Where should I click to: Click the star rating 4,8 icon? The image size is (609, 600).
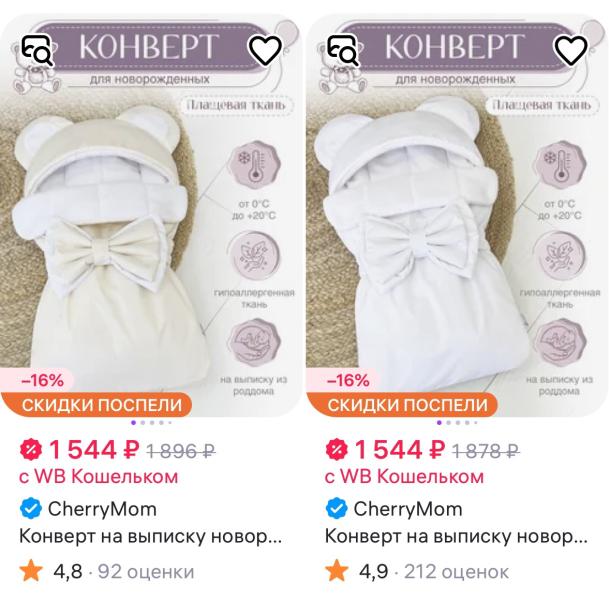[31, 570]
